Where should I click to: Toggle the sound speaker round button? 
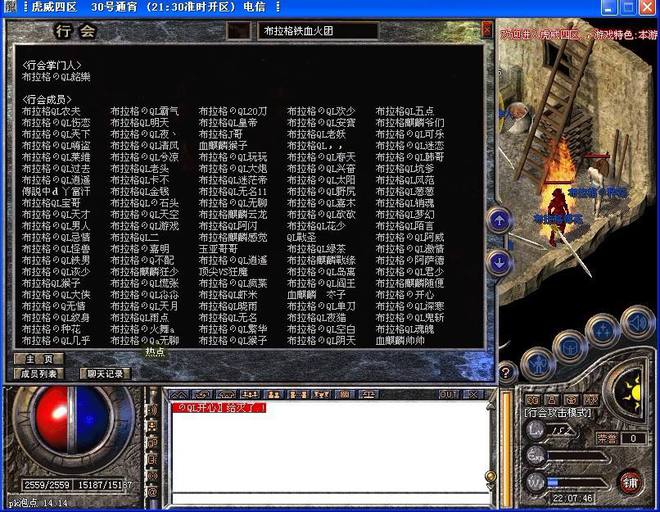[637, 323]
